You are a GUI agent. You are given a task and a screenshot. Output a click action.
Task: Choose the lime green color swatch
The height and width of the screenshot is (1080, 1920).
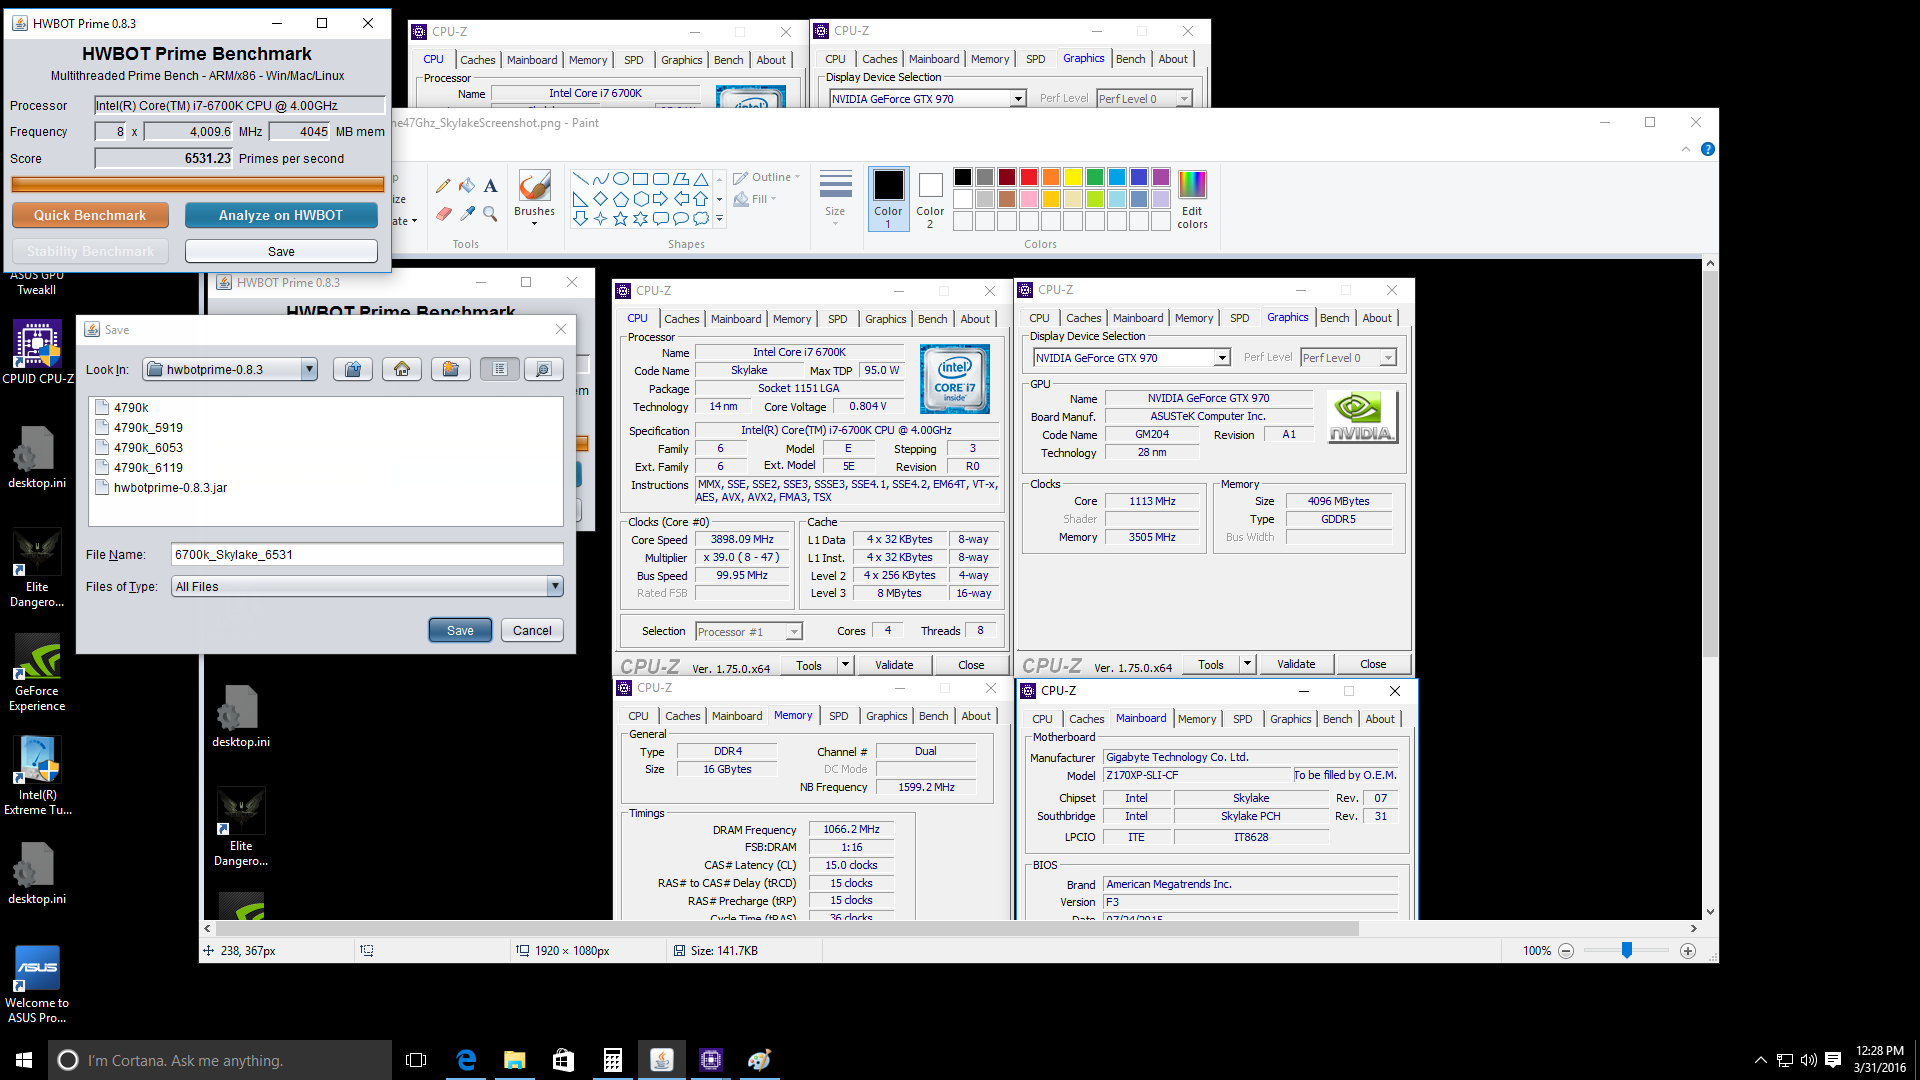(1094, 199)
